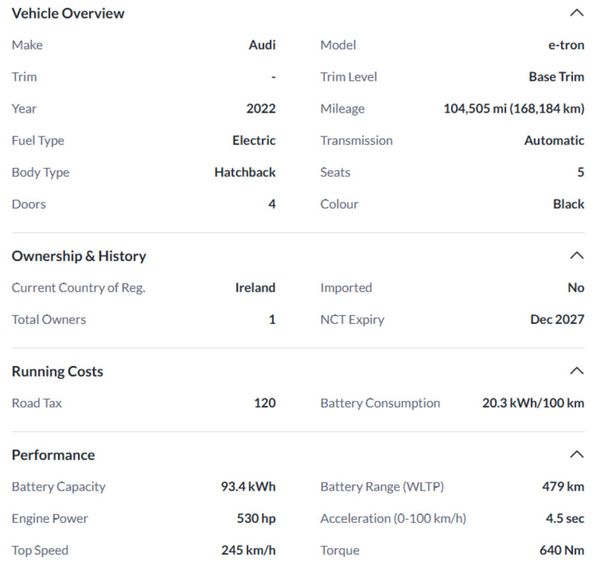Collapse the Vehicle Overview section chevron
Image resolution: width=600 pixels, height=567 pixels.
[x=576, y=13]
